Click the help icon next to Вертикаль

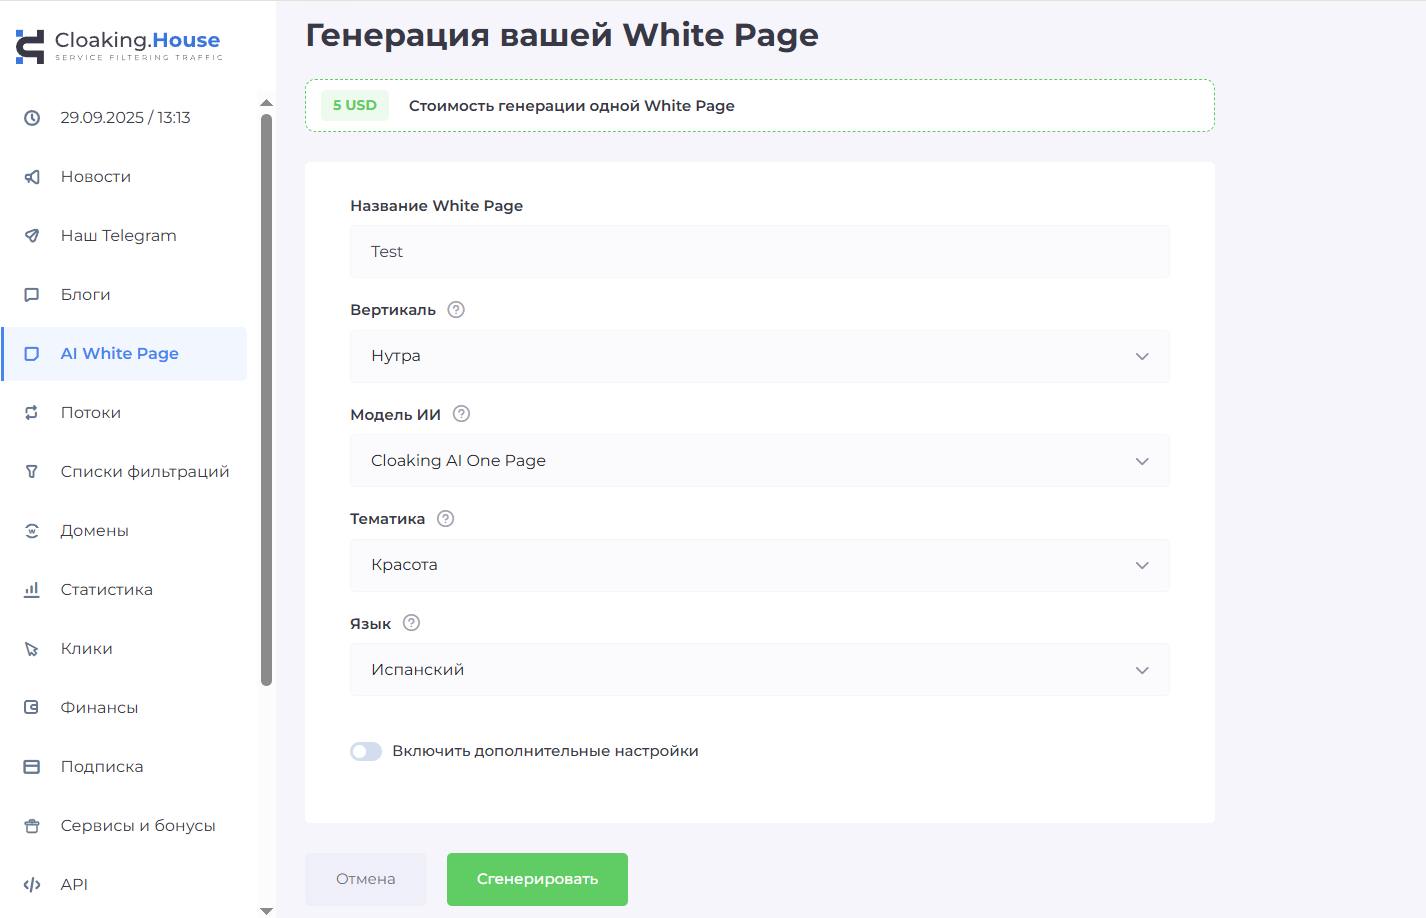(456, 310)
